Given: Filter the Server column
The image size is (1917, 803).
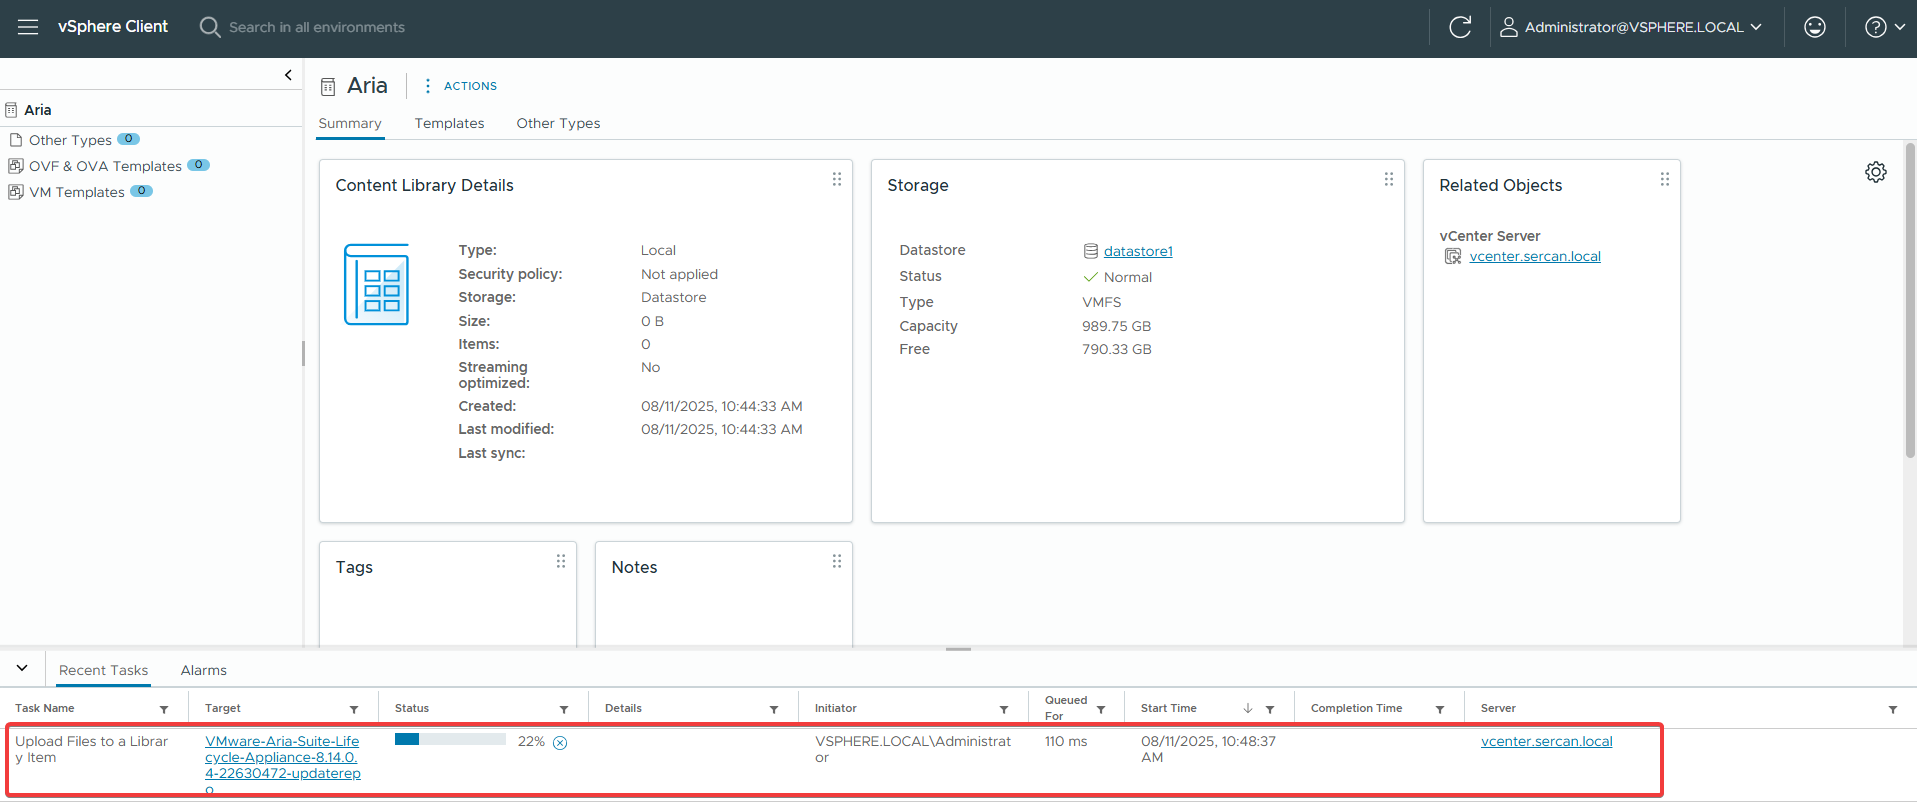Looking at the screenshot, I should (x=1893, y=709).
